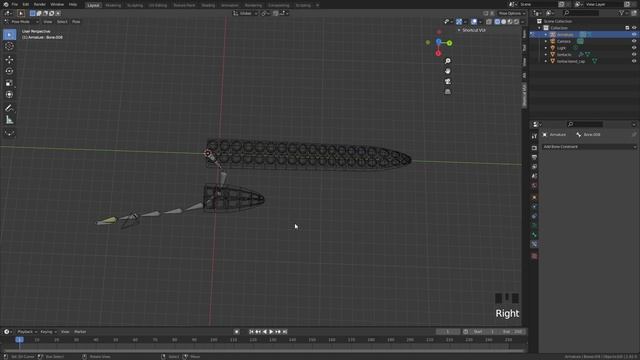Image resolution: width=640 pixels, height=360 pixels.
Task: Toggle visibility of Light in outliner
Action: 634,48
